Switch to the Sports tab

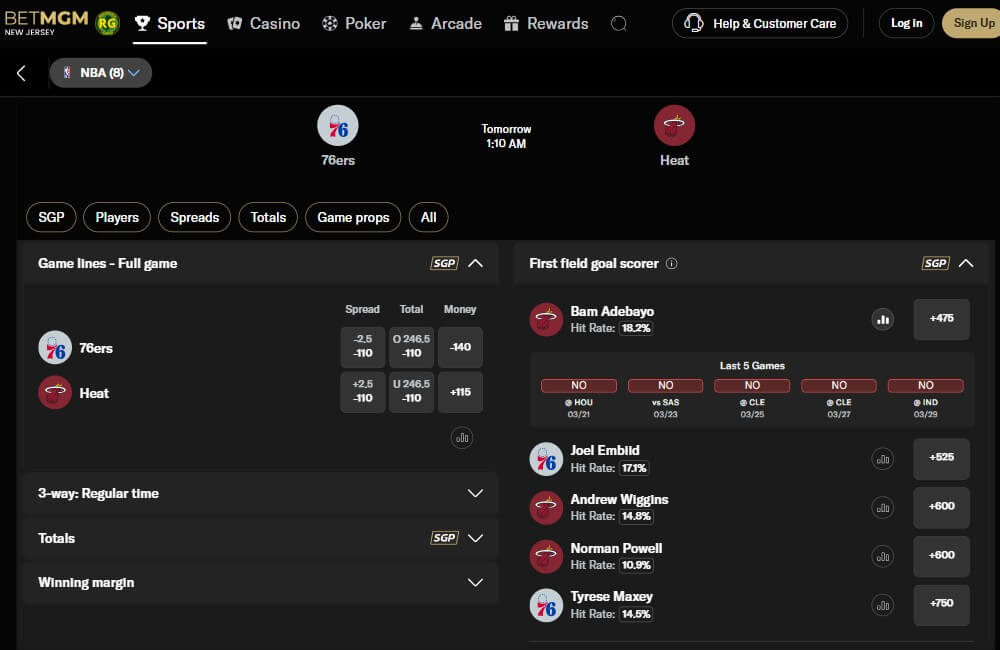pos(170,22)
